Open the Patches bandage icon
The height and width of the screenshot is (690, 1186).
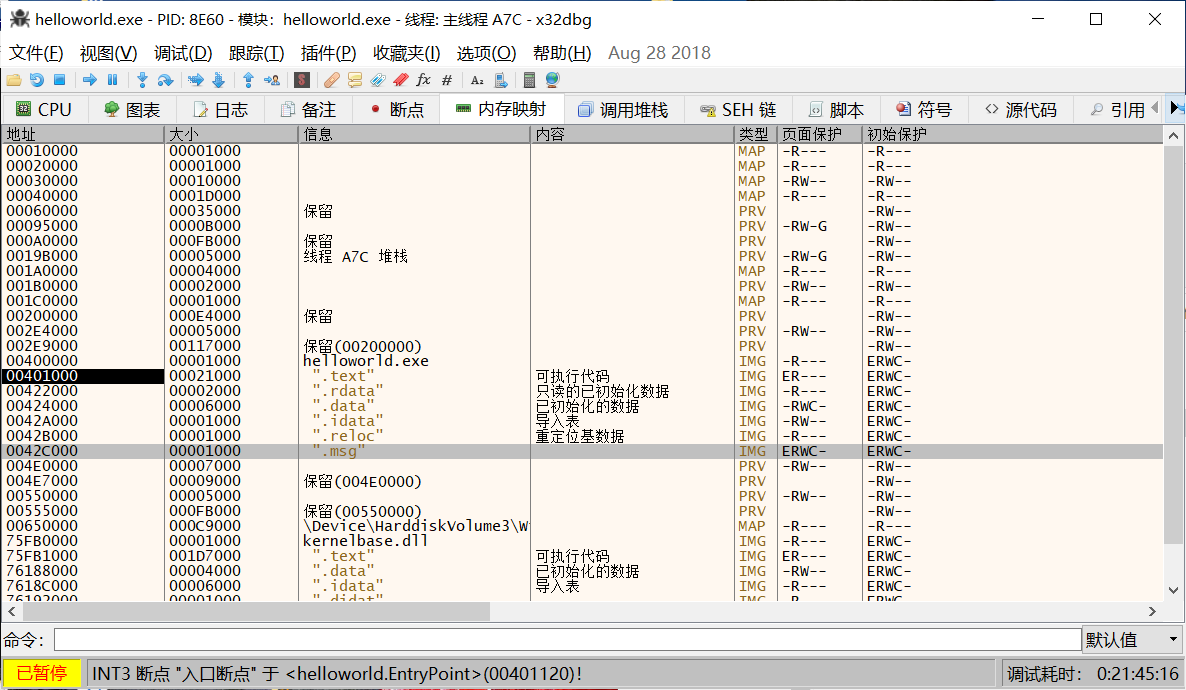point(331,79)
